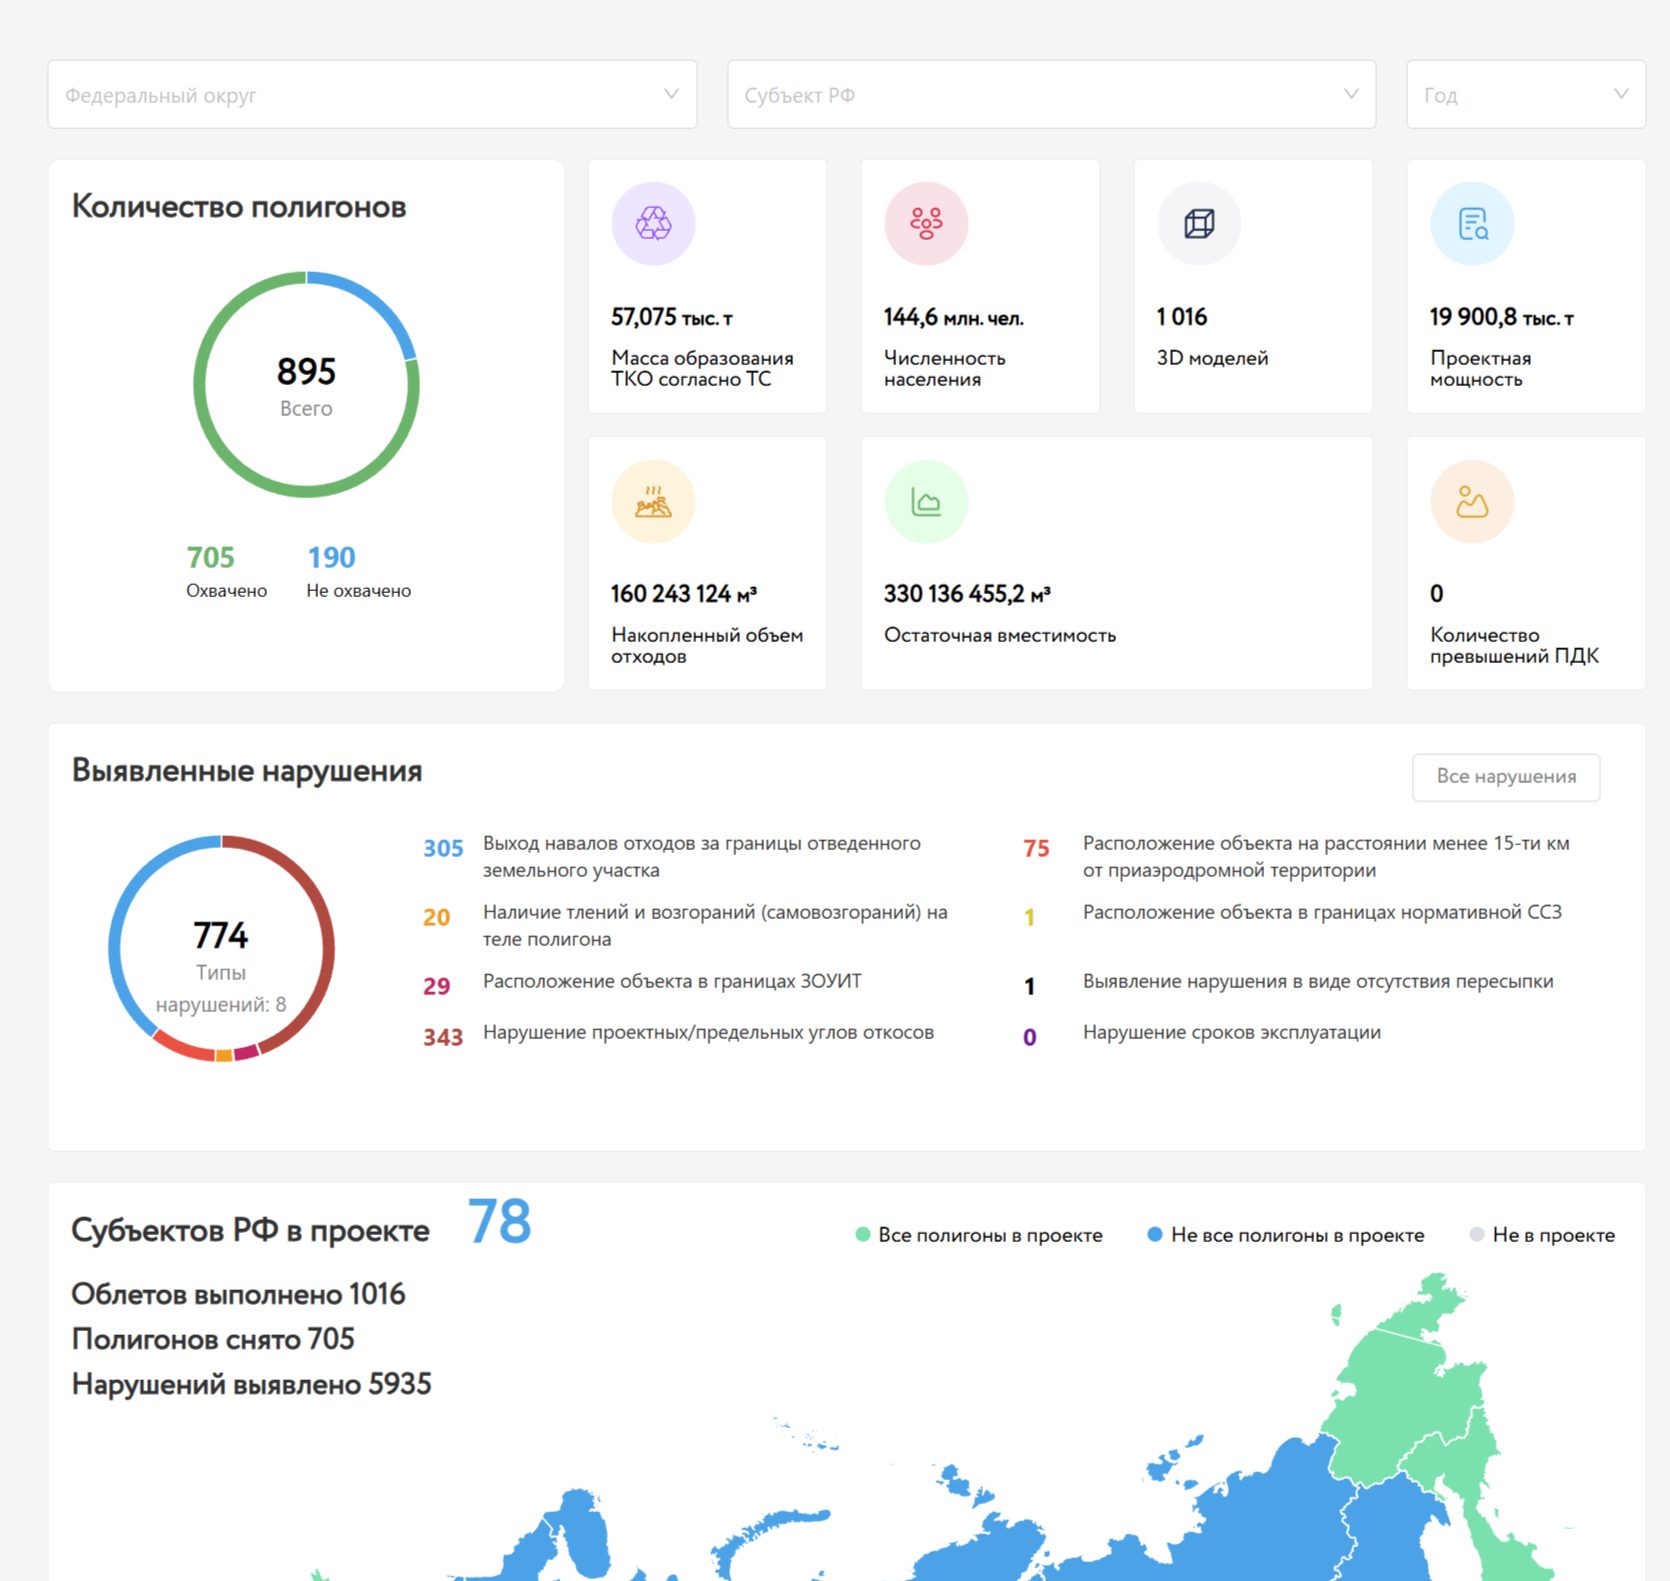Expand the Субъект РФ dropdown

click(x=1051, y=95)
